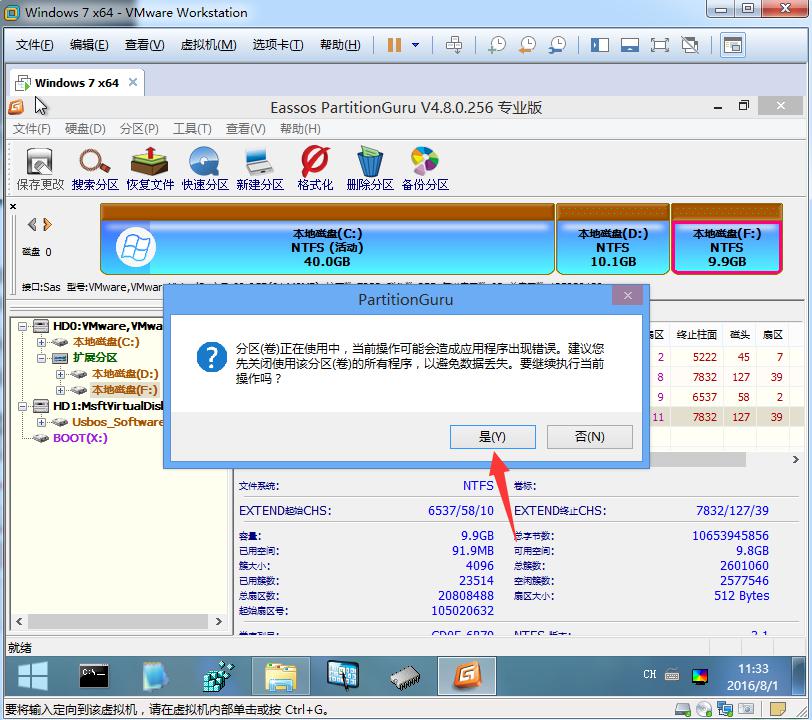Click the memory chip taskbar icon
Viewport: 812px width, 720px height.
(x=405, y=677)
